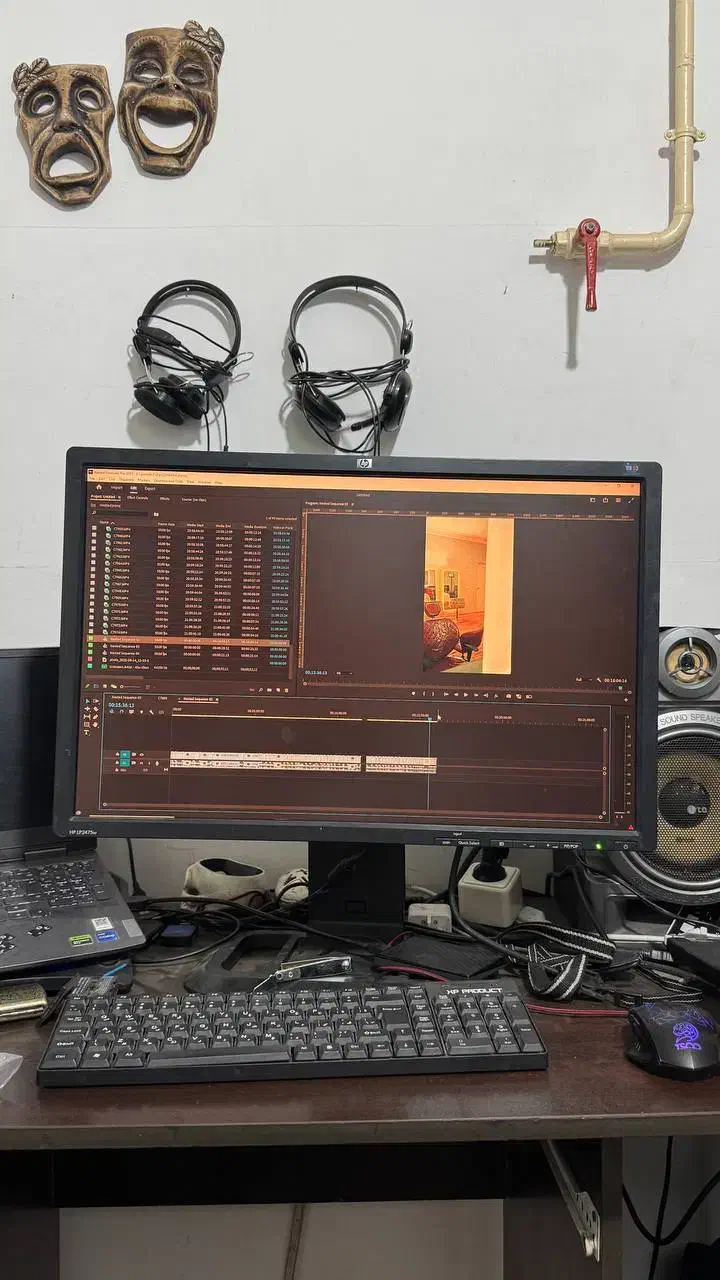Viewport: 720px width, 1280px height.
Task: Switch to the Export tab
Action: (150, 488)
